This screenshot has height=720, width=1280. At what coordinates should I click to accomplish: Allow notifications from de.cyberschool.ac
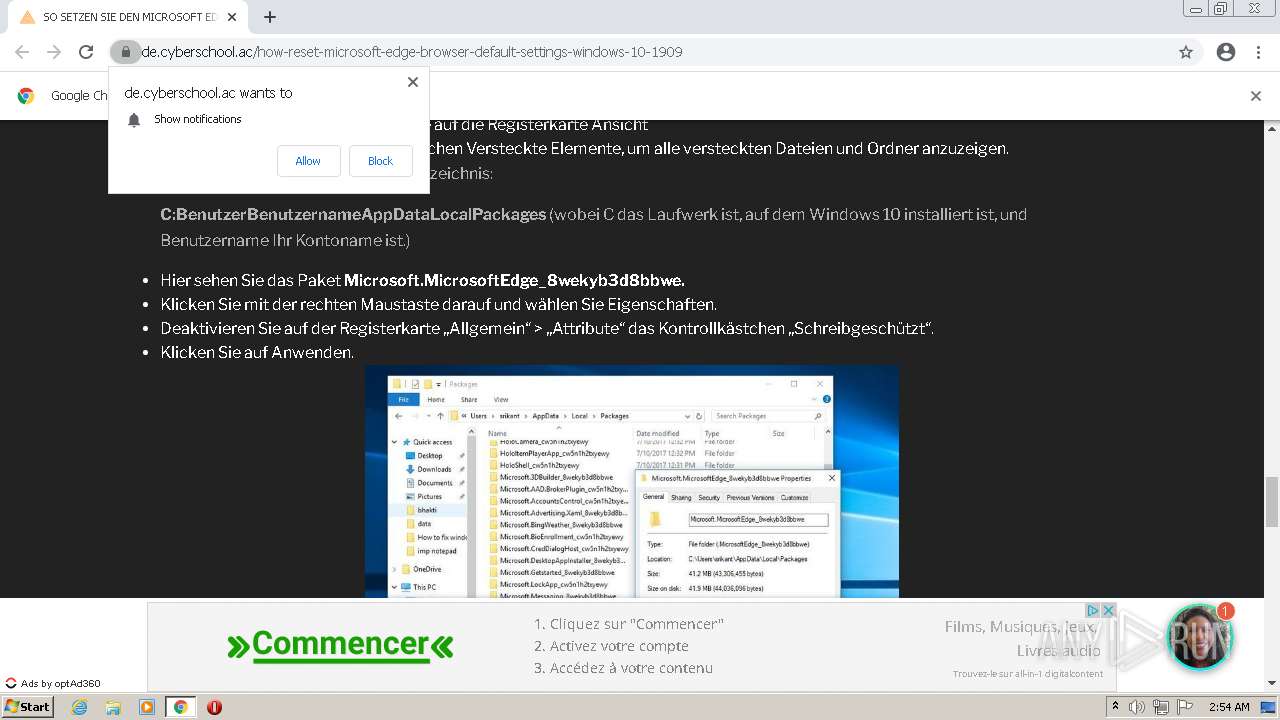[x=308, y=161]
